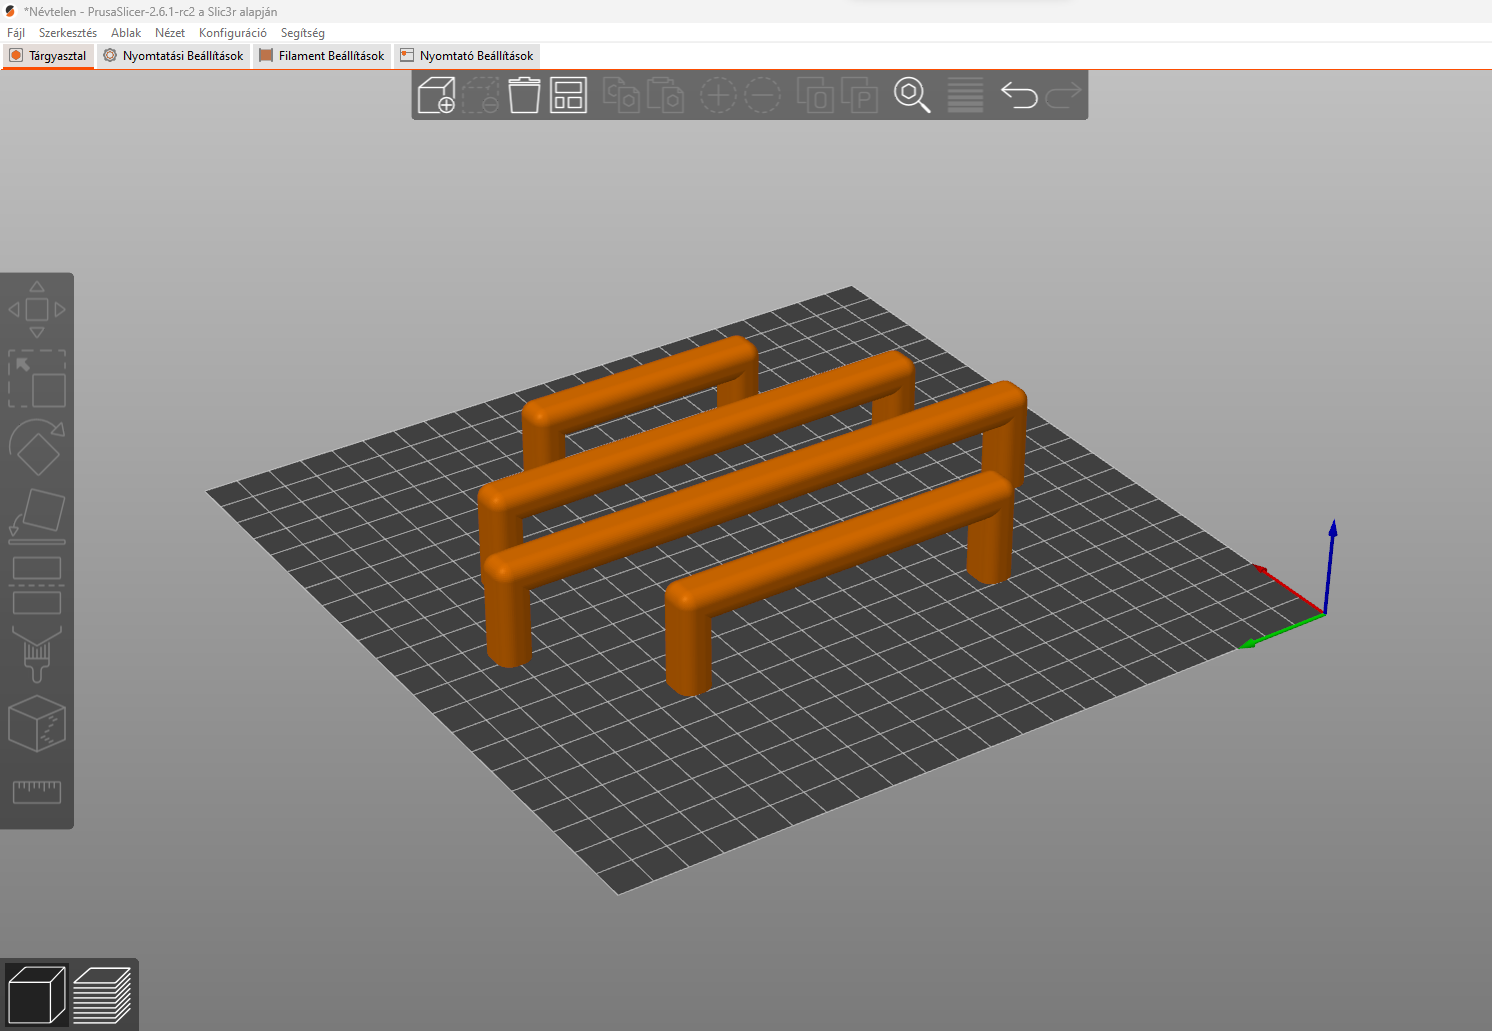Switch to sliced layers preview view
This screenshot has width=1492, height=1031.
click(102, 995)
